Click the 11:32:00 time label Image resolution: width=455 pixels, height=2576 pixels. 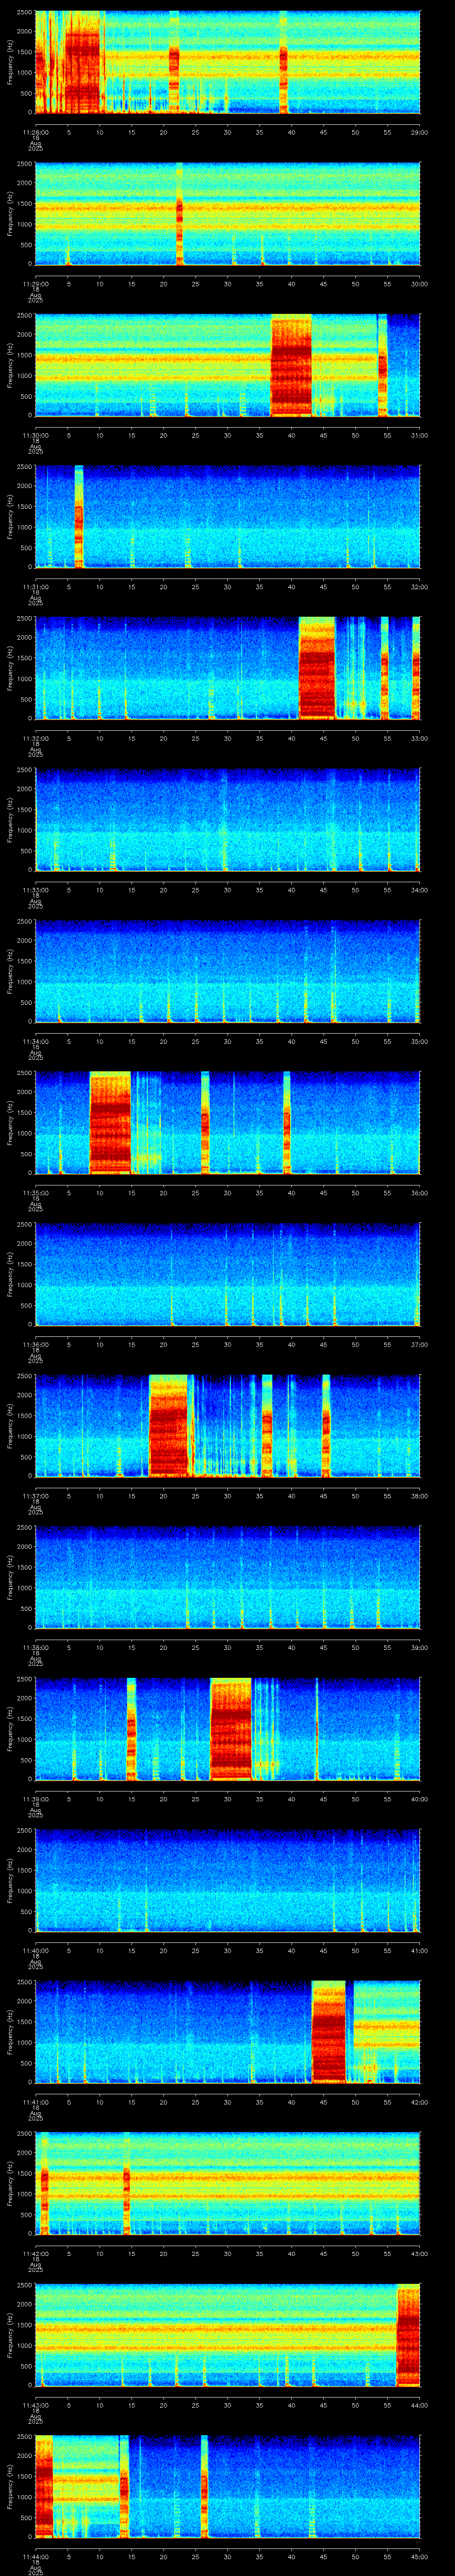coord(35,738)
